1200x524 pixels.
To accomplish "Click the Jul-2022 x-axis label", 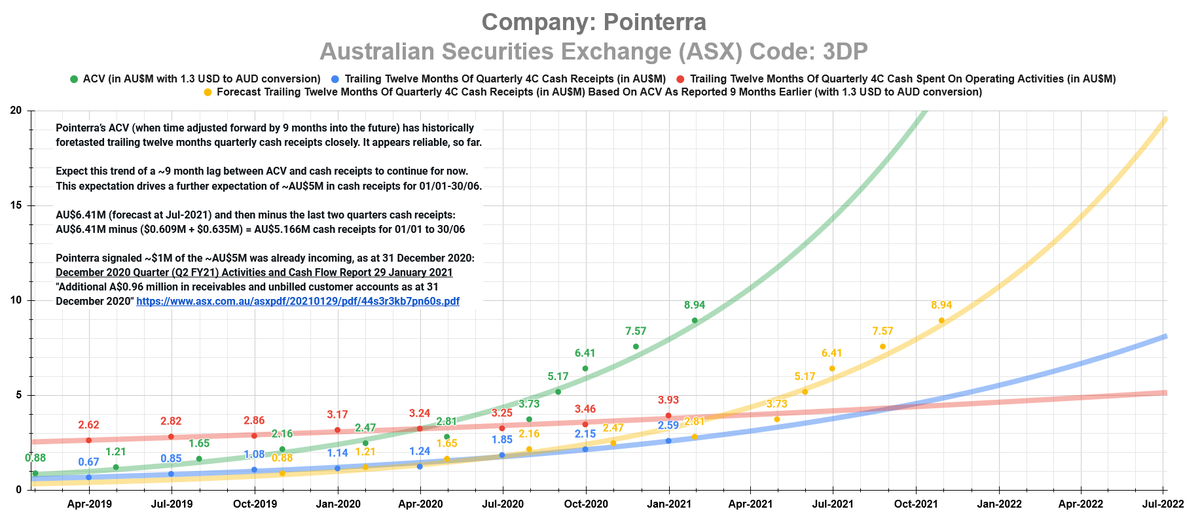I will pos(1163,507).
